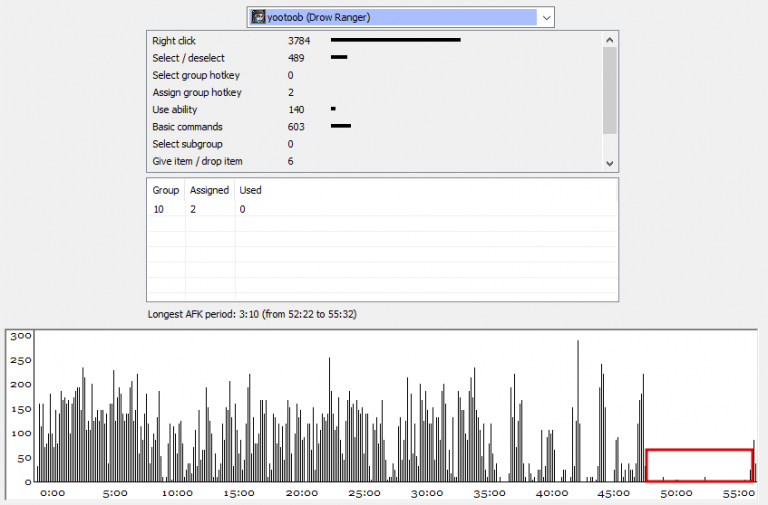Click the Basic commands bar indicator
This screenshot has height=505, width=768.
click(x=340, y=126)
